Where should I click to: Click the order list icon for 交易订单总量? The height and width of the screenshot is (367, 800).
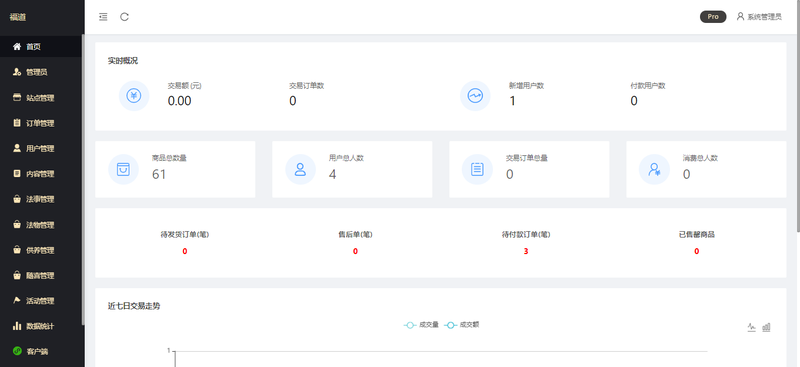[477, 169]
